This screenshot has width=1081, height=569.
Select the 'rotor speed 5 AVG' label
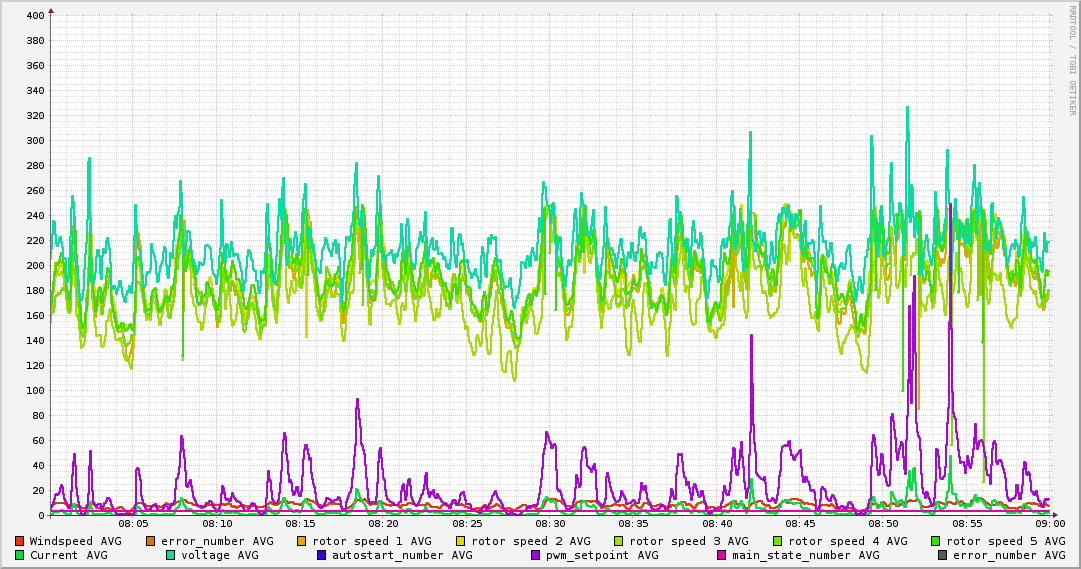[x=1006, y=541]
